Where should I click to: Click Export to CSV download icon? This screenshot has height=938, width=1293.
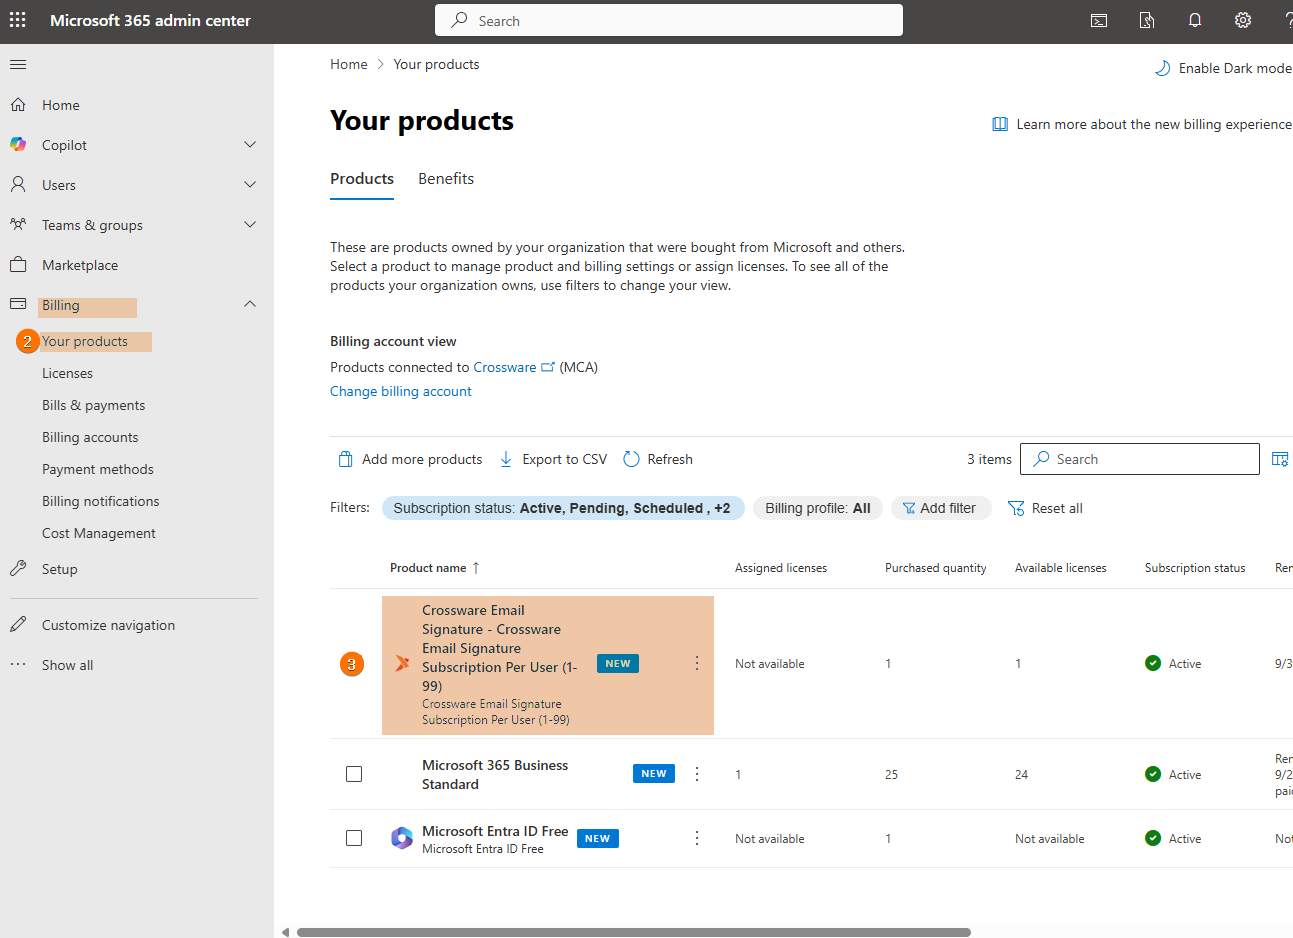coord(506,459)
